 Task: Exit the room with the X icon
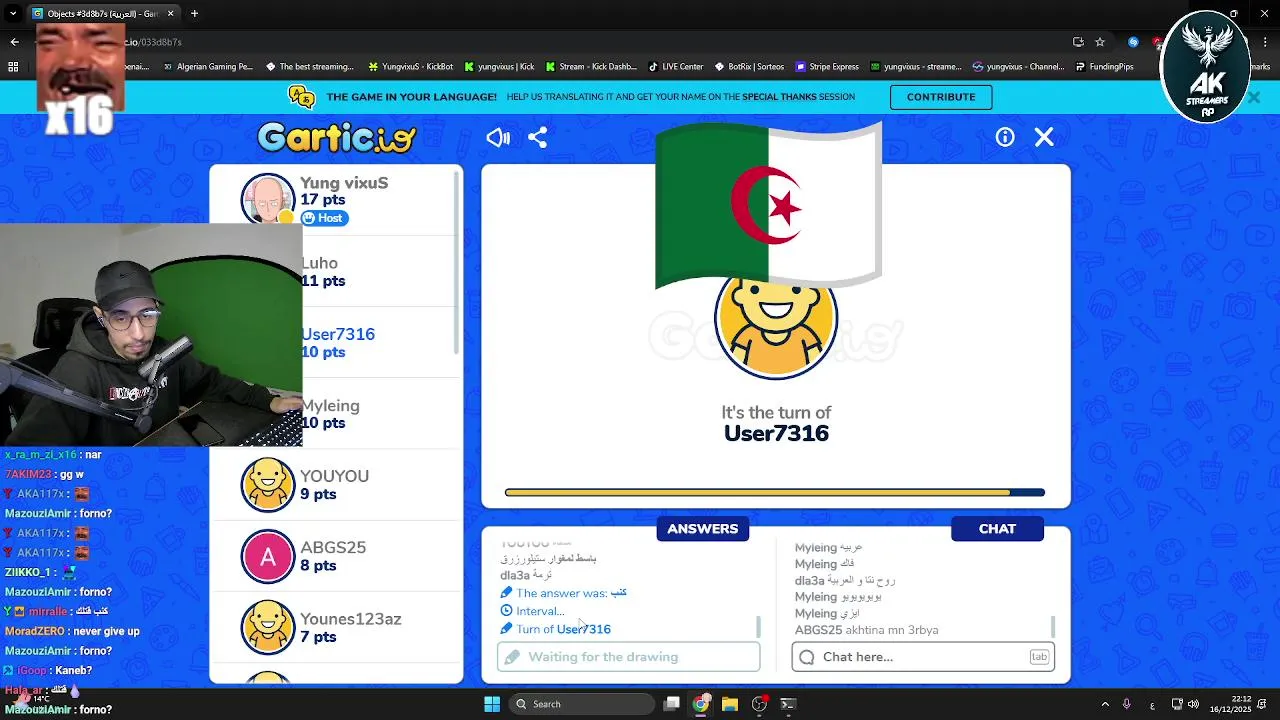point(1044,137)
